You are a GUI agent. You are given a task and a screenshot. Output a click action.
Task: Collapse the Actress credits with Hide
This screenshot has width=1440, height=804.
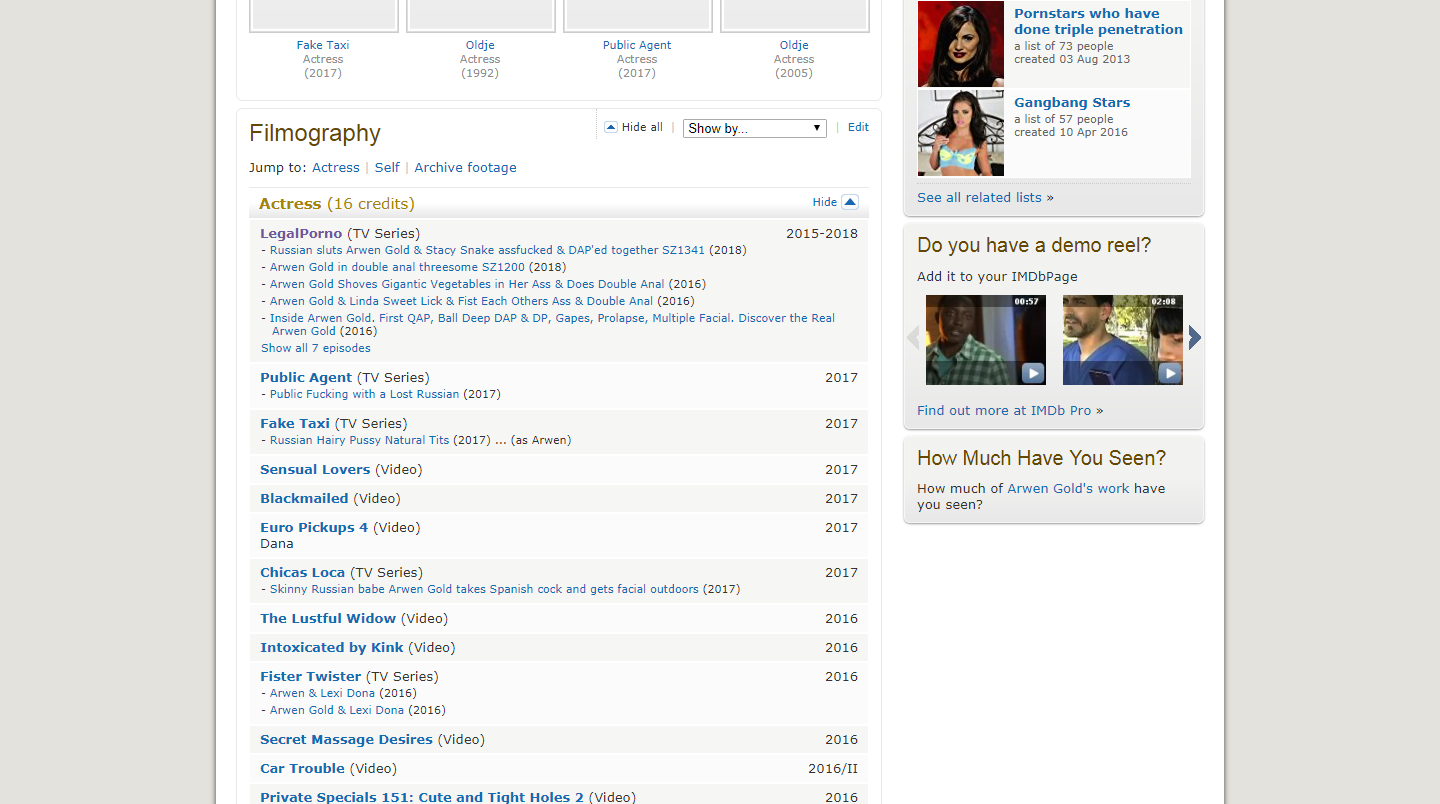(824, 202)
